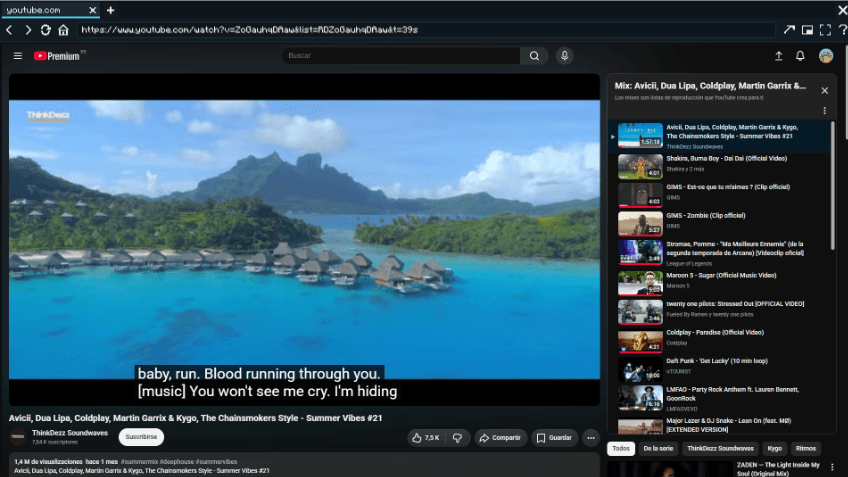
Task: Select the current Summer Vibes #21 playlist item
Action: pos(719,136)
